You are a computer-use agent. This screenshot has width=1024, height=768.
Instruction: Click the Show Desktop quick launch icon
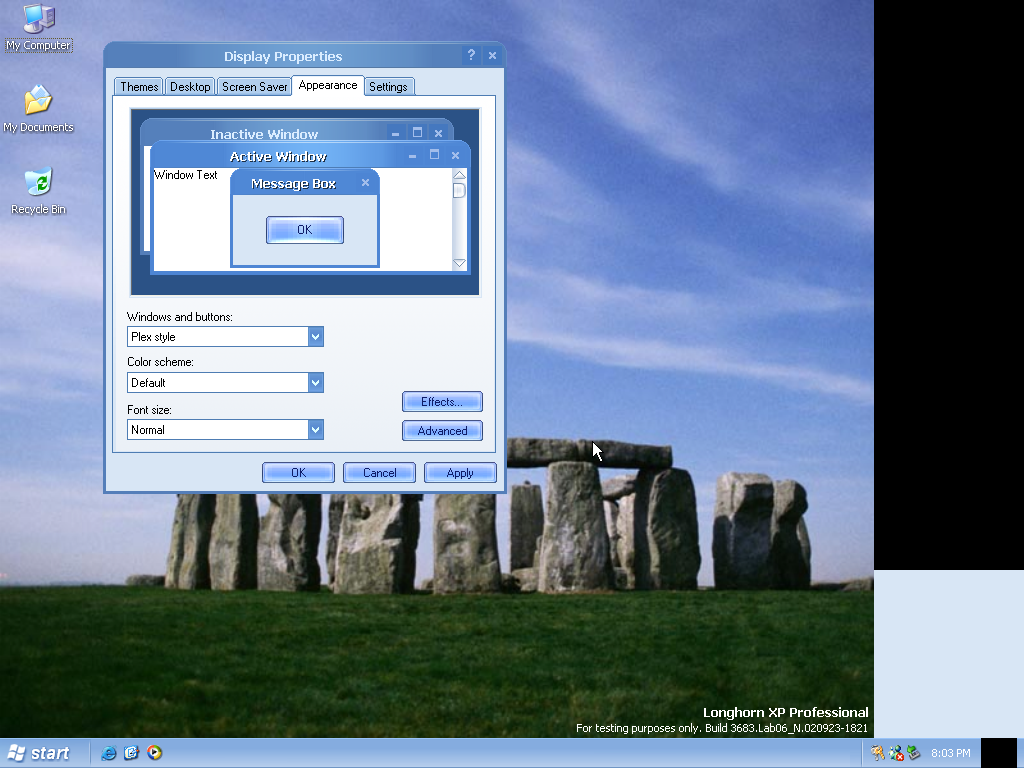coord(131,753)
